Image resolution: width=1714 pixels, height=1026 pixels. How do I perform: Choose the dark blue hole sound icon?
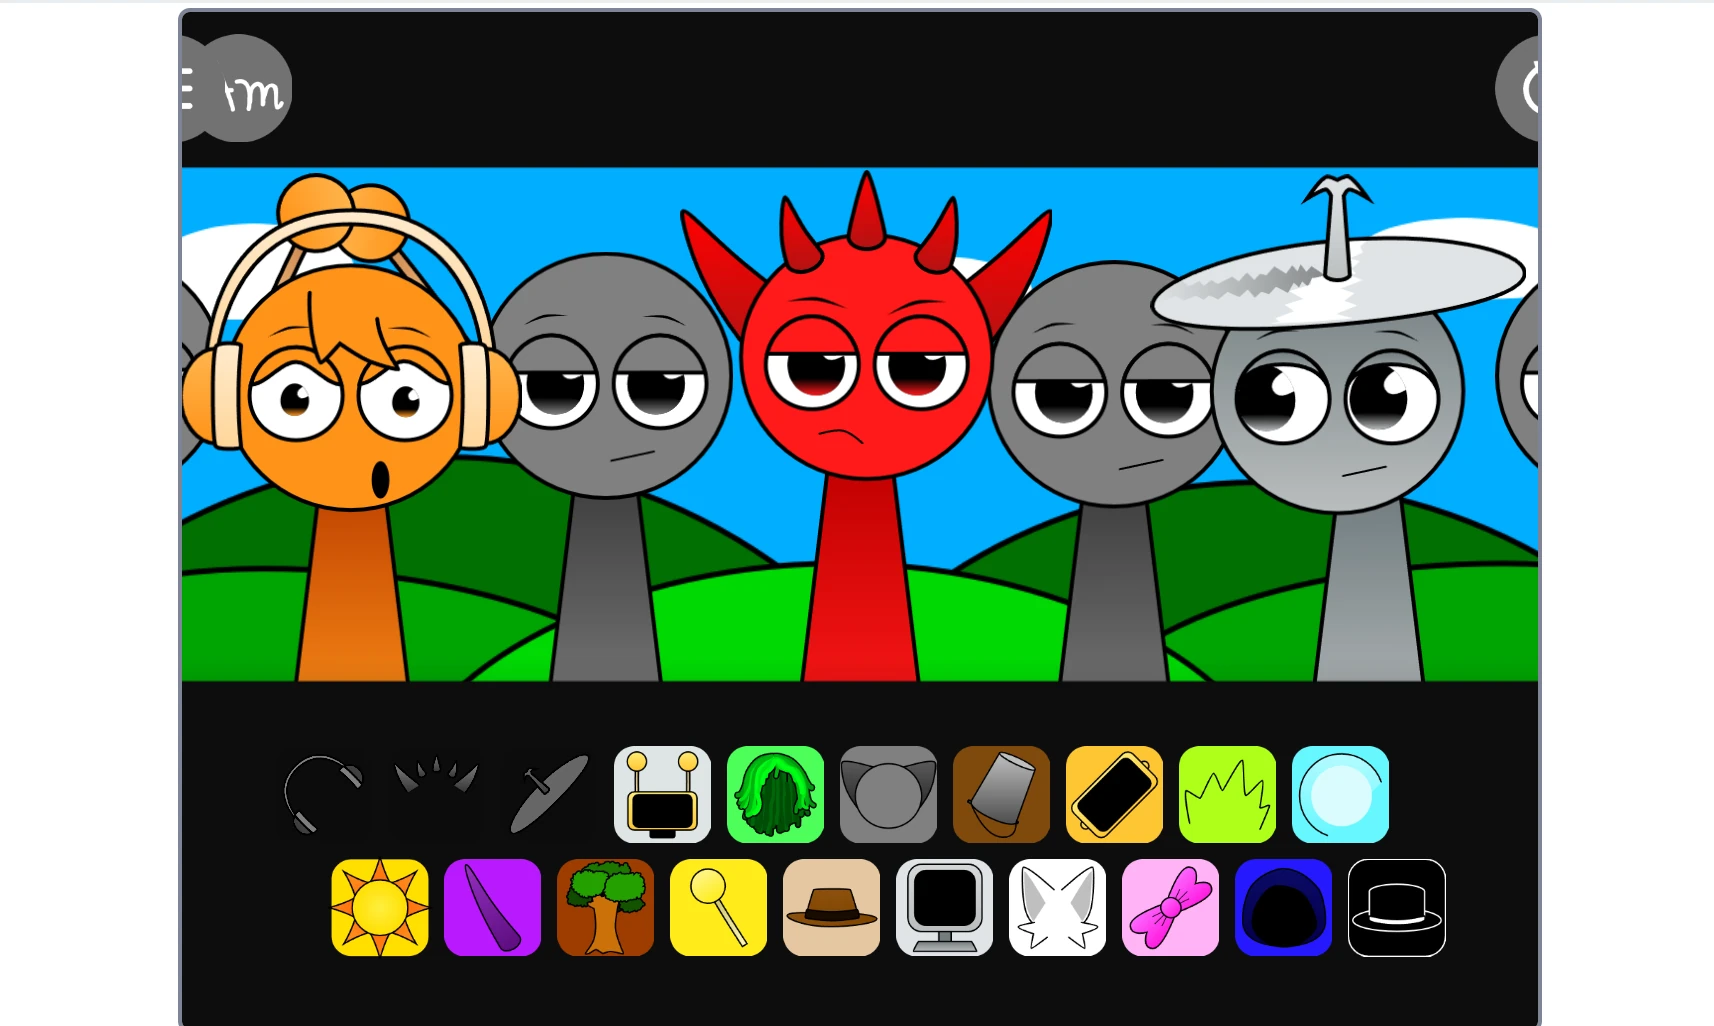1284,908
